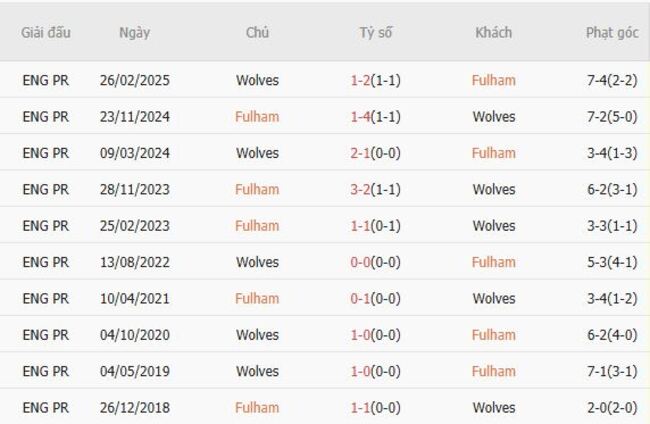The image size is (650, 424).
Task: Click the Giải đấu column header
Action: click(x=46, y=32)
